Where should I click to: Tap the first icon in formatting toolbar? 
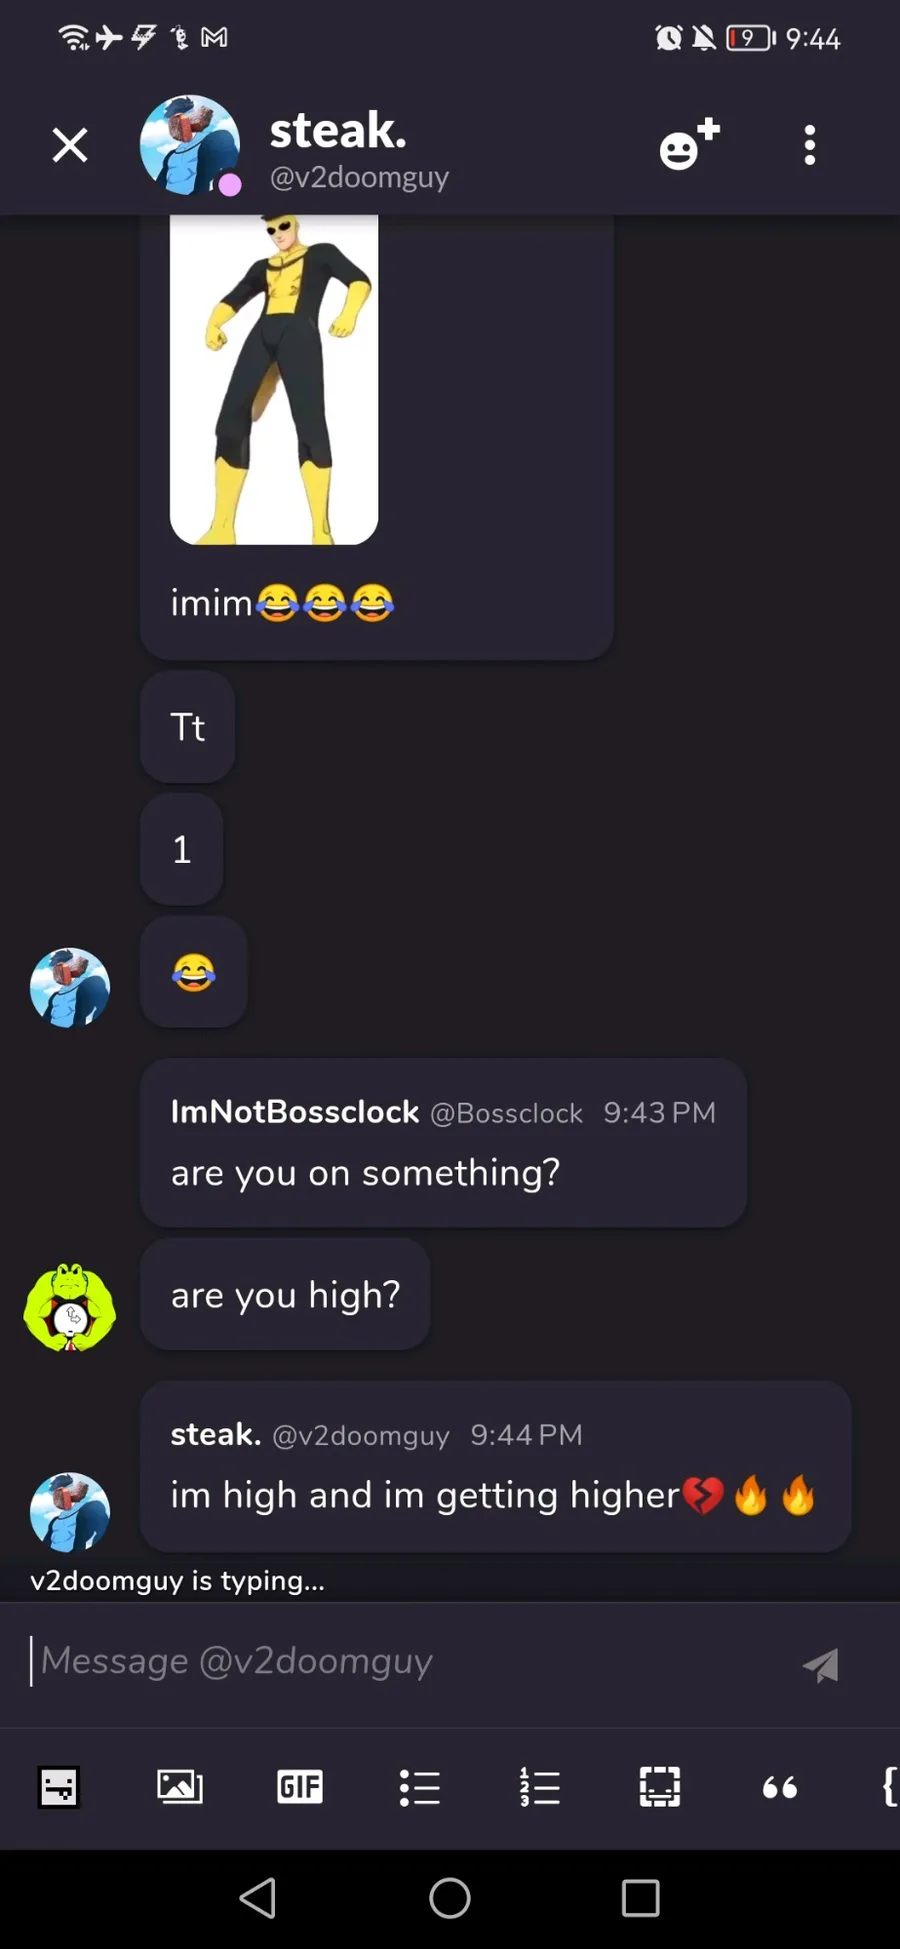[59, 1787]
